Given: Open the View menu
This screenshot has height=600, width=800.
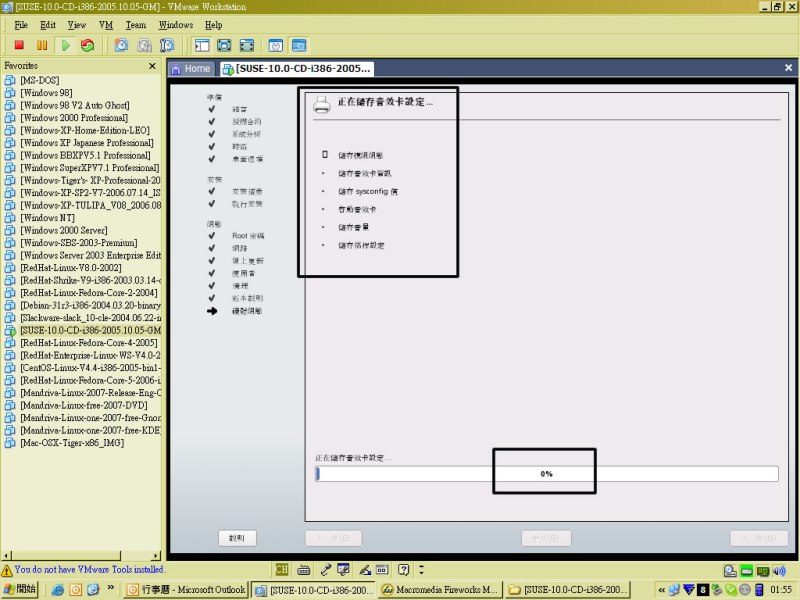Looking at the screenshot, I should point(77,25).
